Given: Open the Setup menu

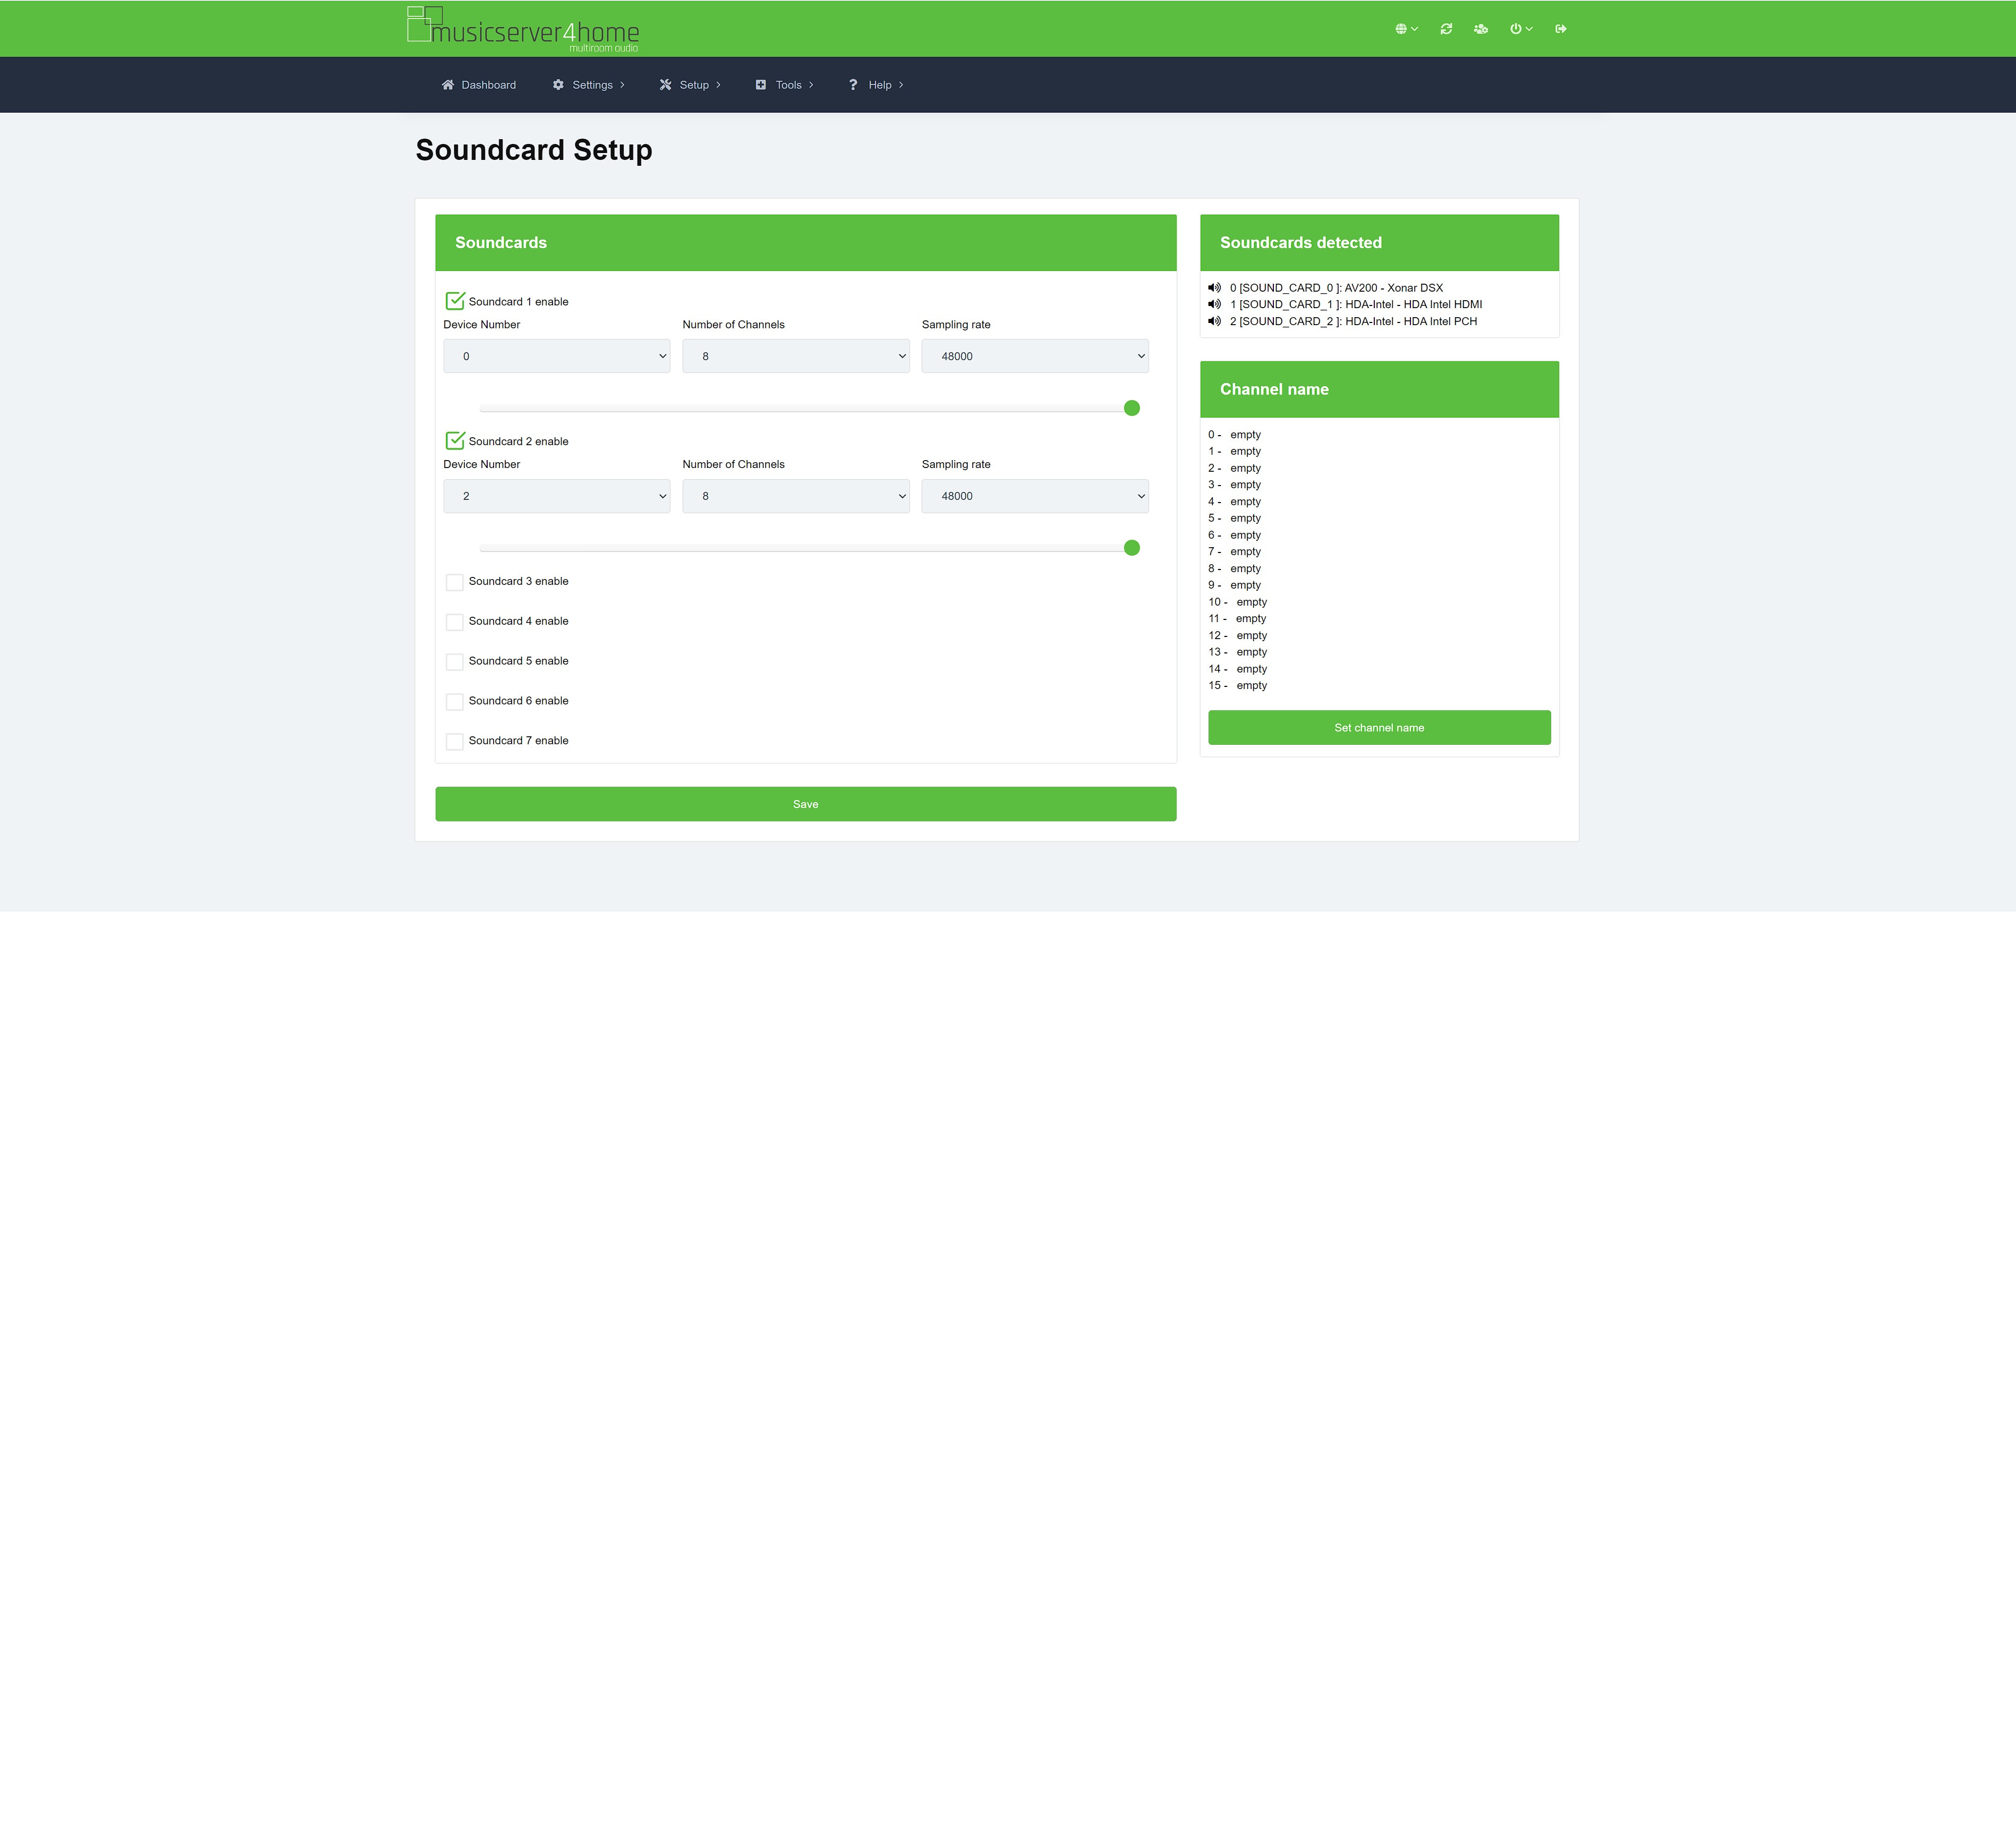Looking at the screenshot, I should pyautogui.click(x=690, y=85).
